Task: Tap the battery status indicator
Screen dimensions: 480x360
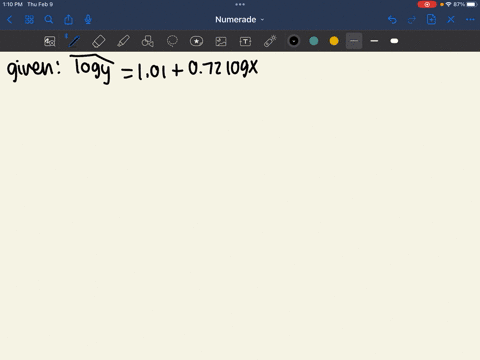Action: click(x=472, y=4)
